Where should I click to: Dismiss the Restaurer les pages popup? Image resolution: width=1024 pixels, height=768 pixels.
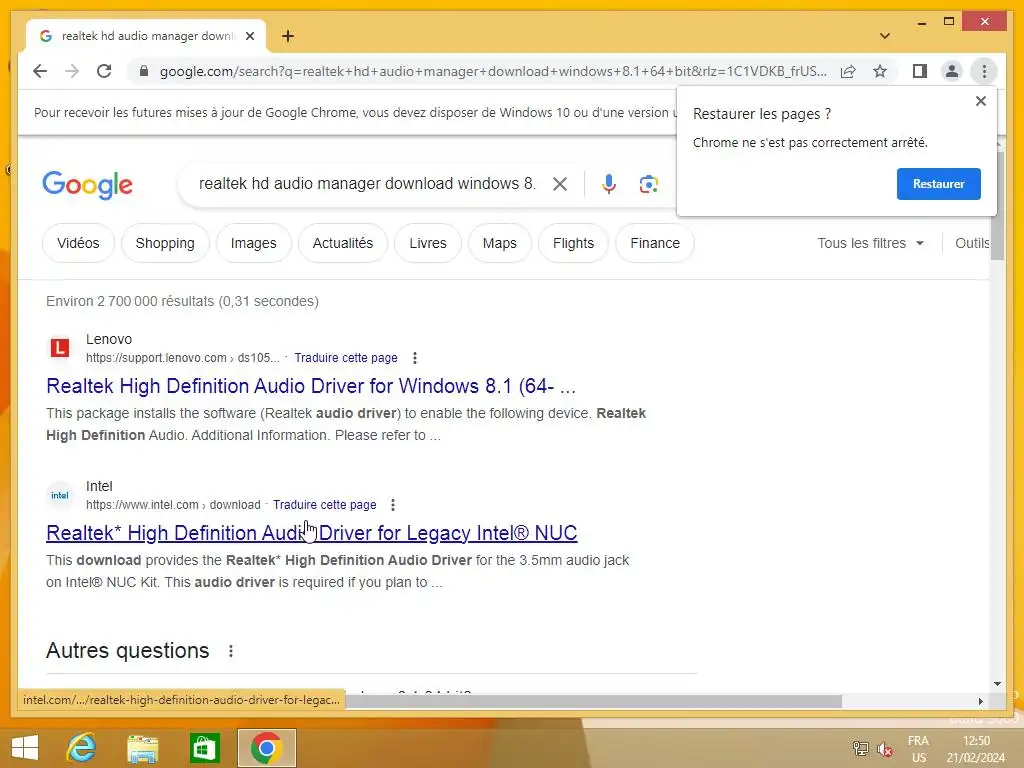(x=980, y=101)
